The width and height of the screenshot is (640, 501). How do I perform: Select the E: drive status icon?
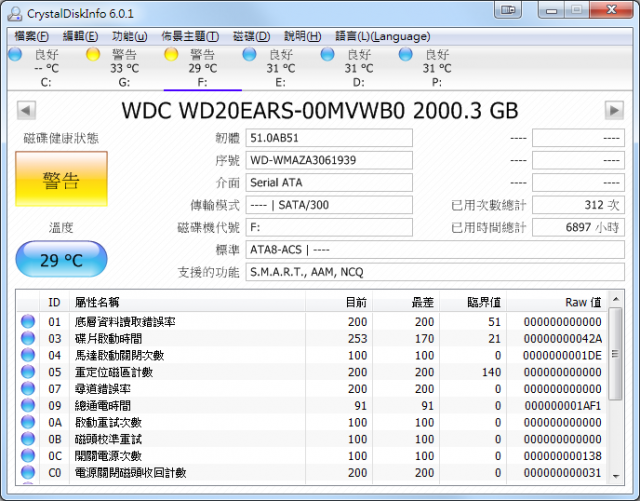(x=249, y=54)
